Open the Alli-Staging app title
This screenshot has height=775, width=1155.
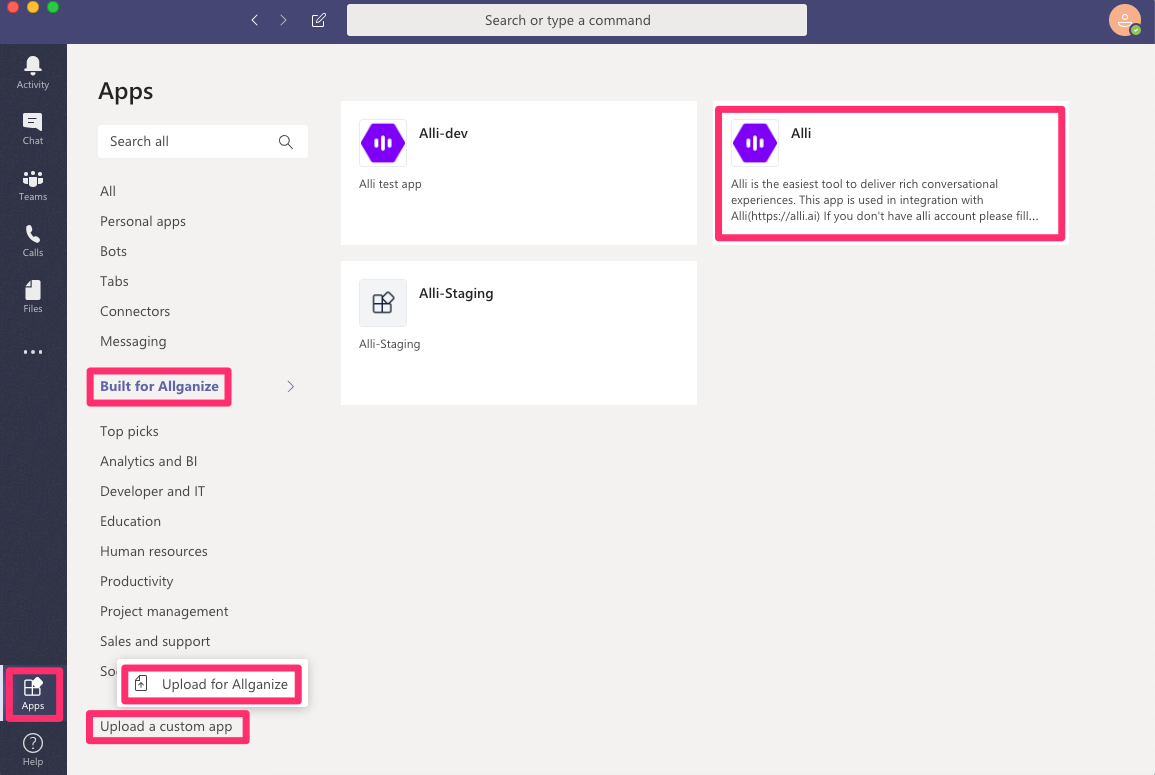(x=456, y=293)
